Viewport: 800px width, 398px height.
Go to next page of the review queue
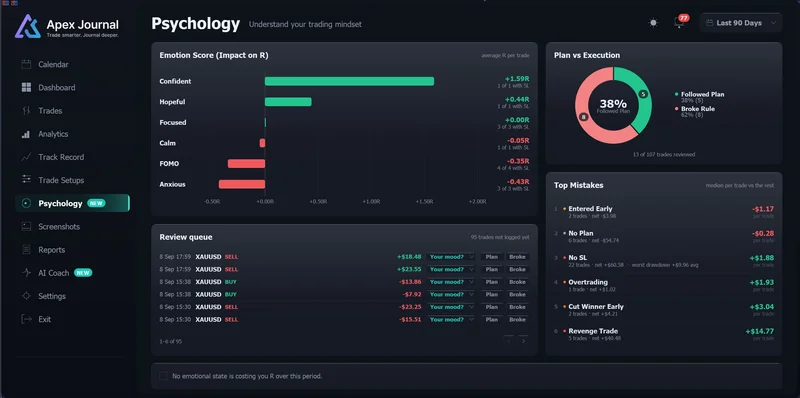pos(523,341)
